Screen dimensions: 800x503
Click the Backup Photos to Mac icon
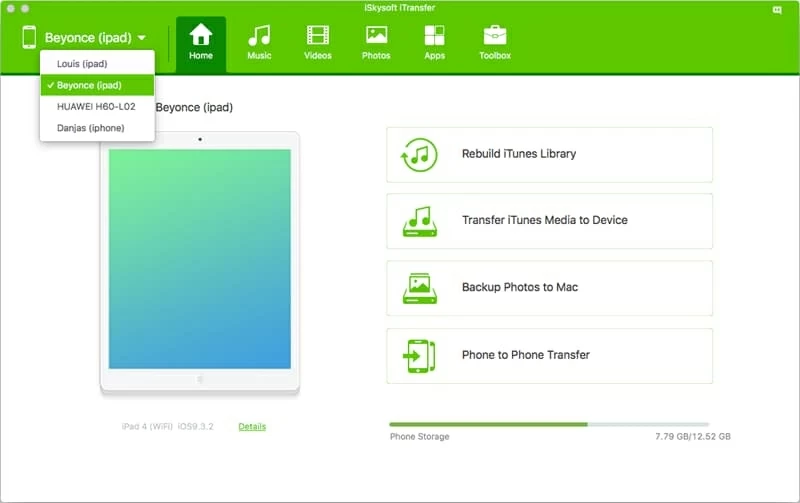pyautogui.click(x=420, y=288)
